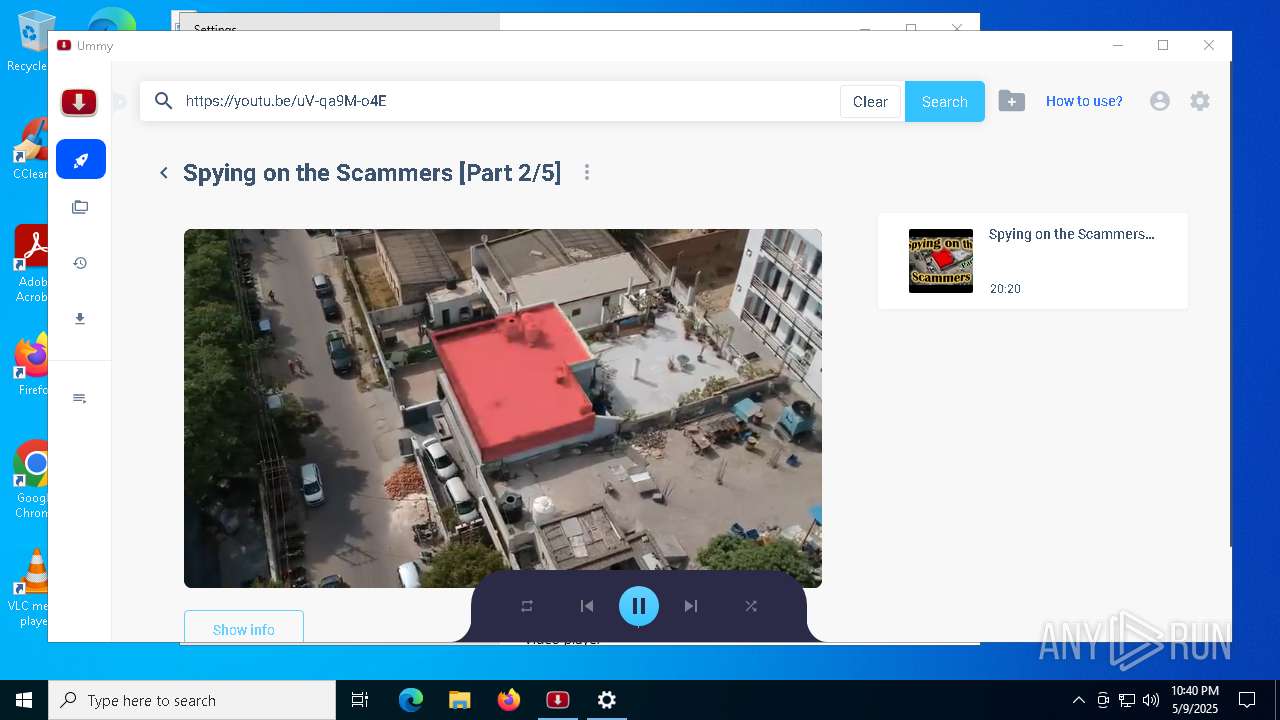Click the 20:20 duration text
The image size is (1280, 720).
click(1005, 289)
